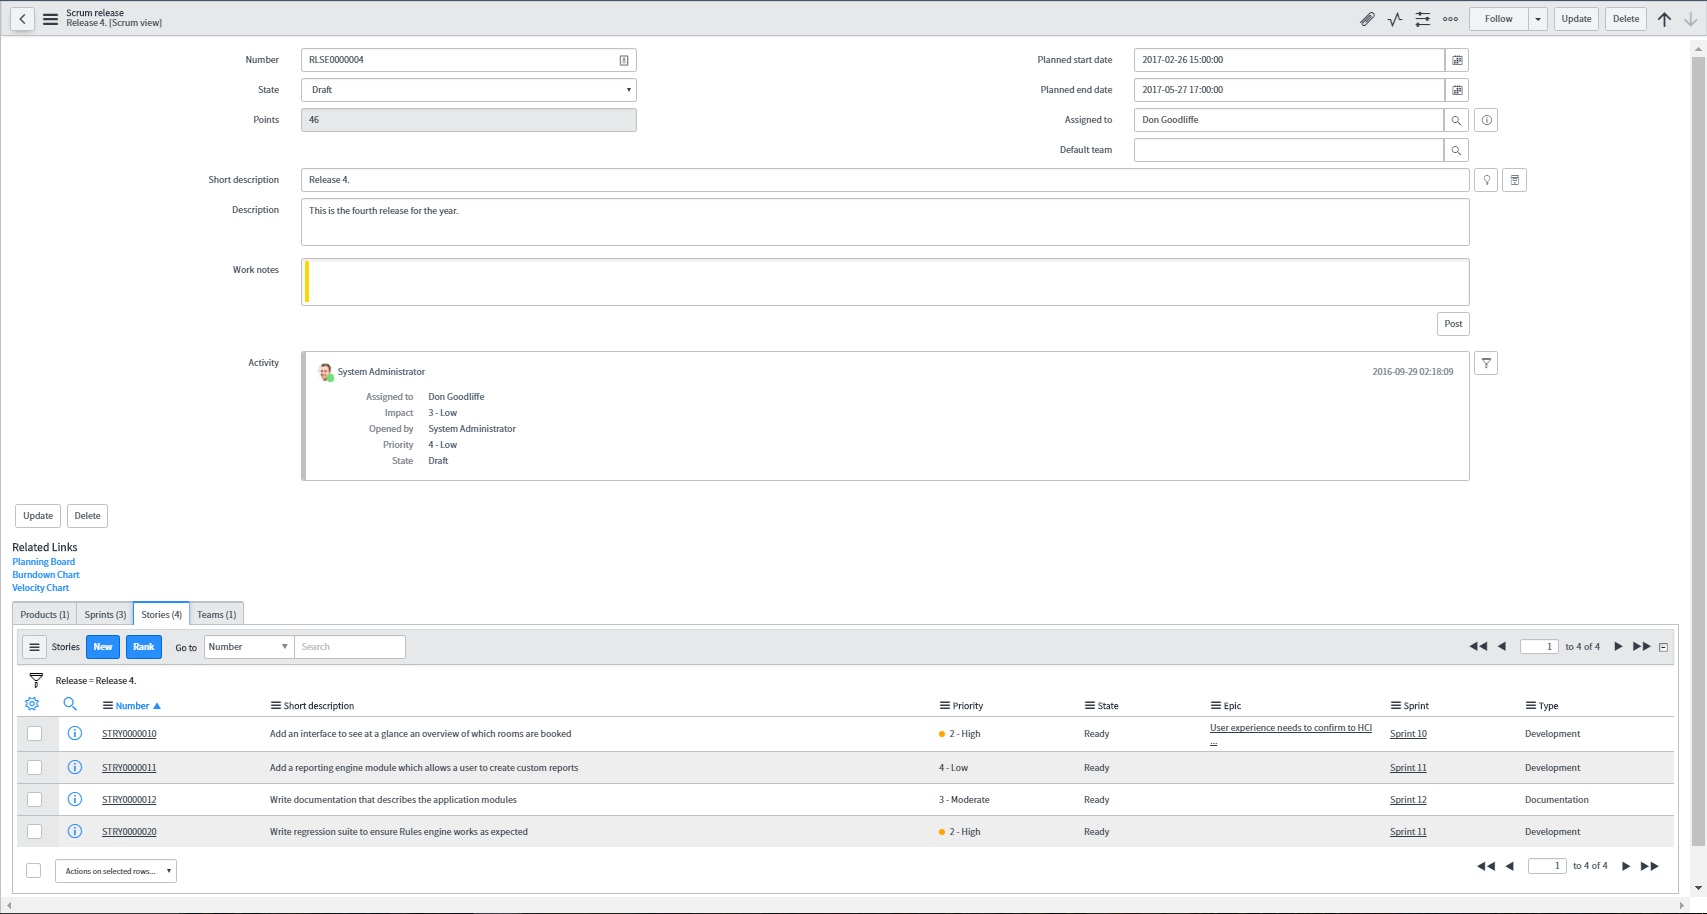Open Sprint column options menu
The image size is (1707, 914).
[x=1395, y=705]
